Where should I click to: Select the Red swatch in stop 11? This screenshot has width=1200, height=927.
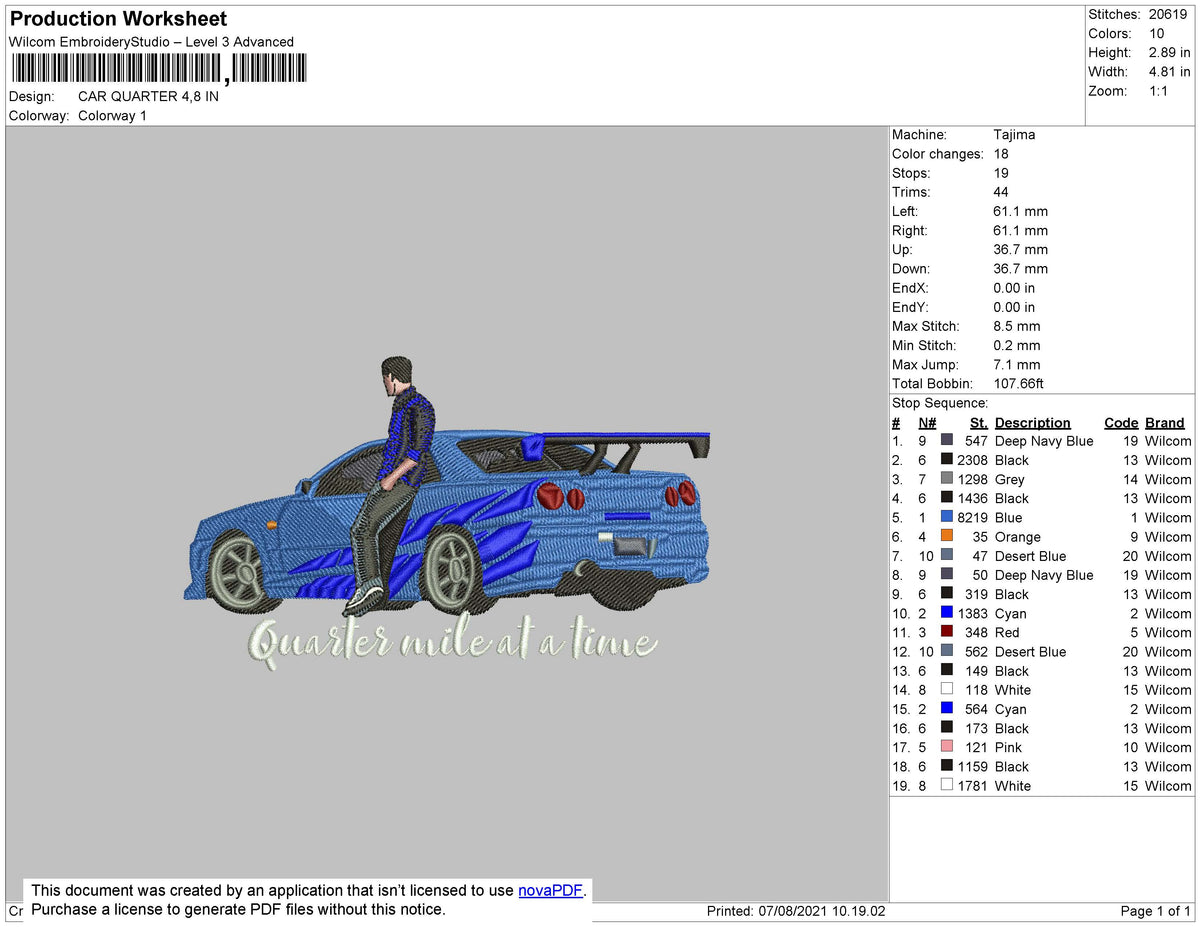point(947,632)
